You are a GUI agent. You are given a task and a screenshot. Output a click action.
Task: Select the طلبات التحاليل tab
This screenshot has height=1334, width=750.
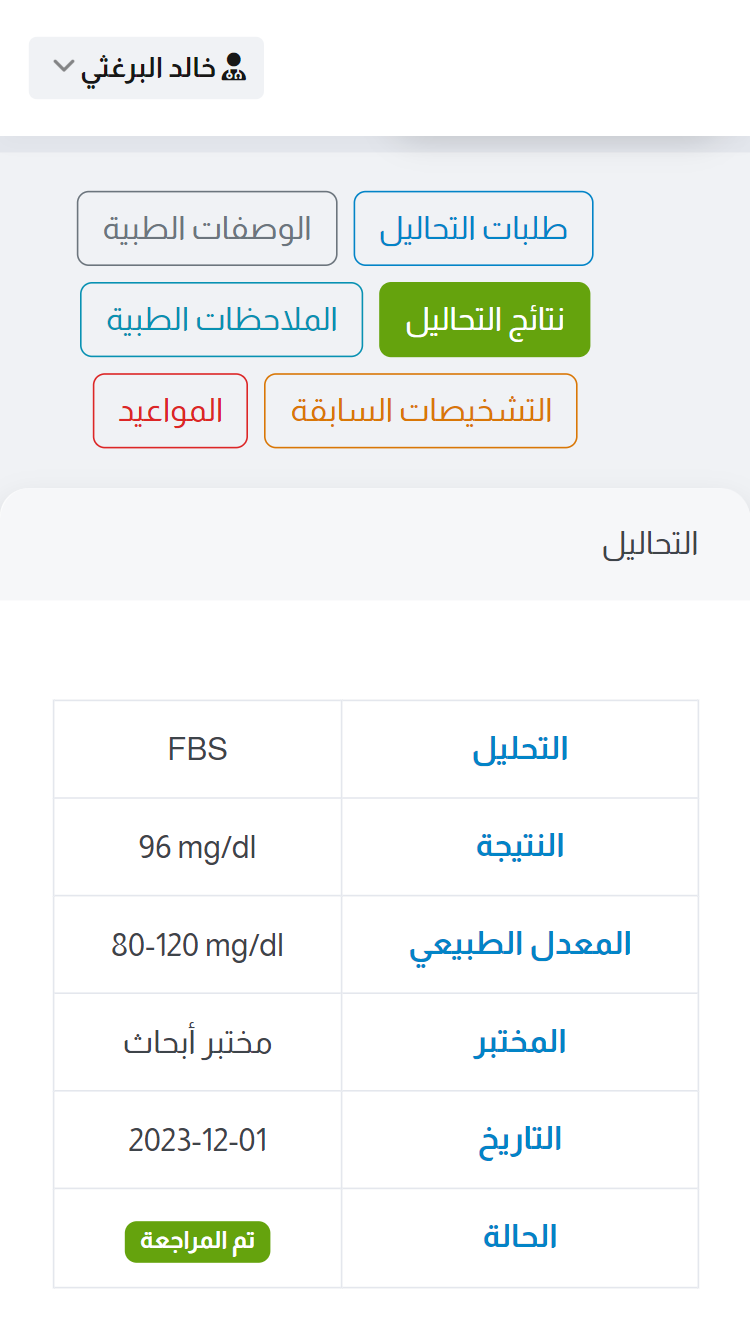coord(473,228)
